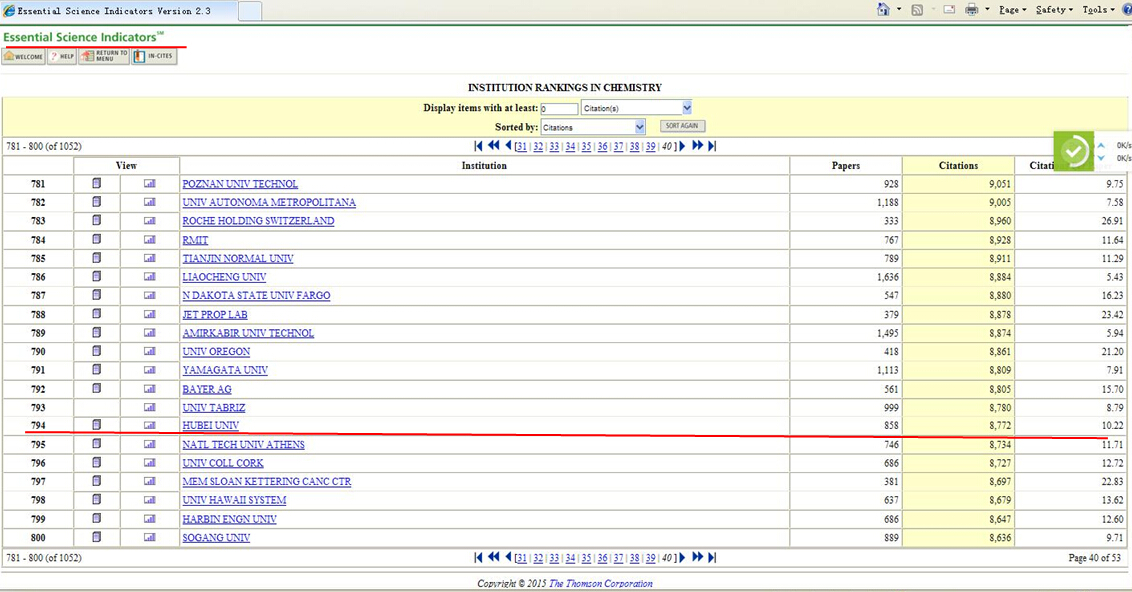The image size is (1132, 592).
Task: Open the UNIV HAWAII SYSTEM link
Action: pos(234,500)
